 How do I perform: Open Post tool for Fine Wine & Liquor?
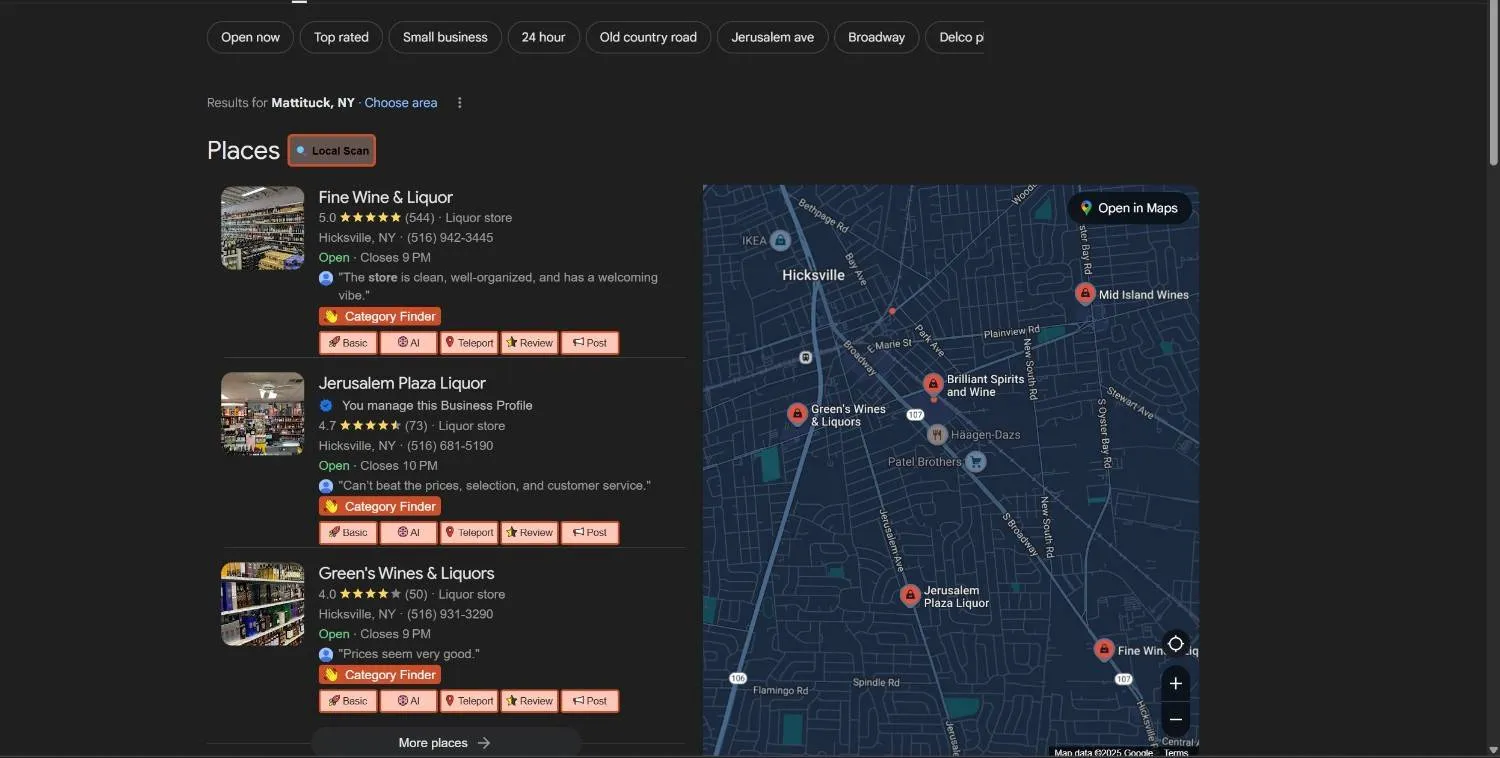590,343
